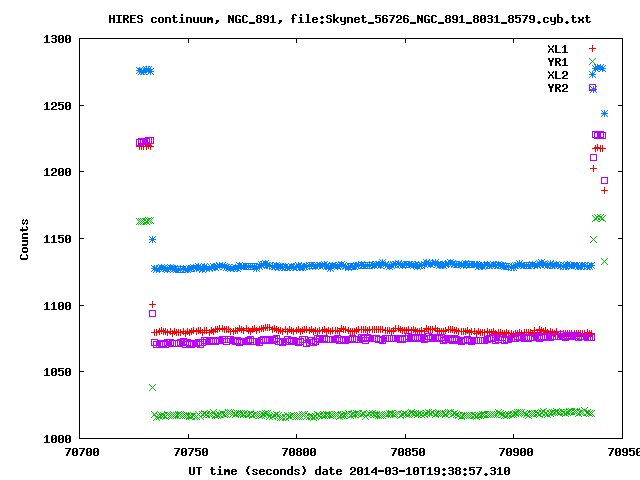The image size is (640, 480).
Task: Click the isolated magenta YR2 square near 1095
Action: coord(152,313)
